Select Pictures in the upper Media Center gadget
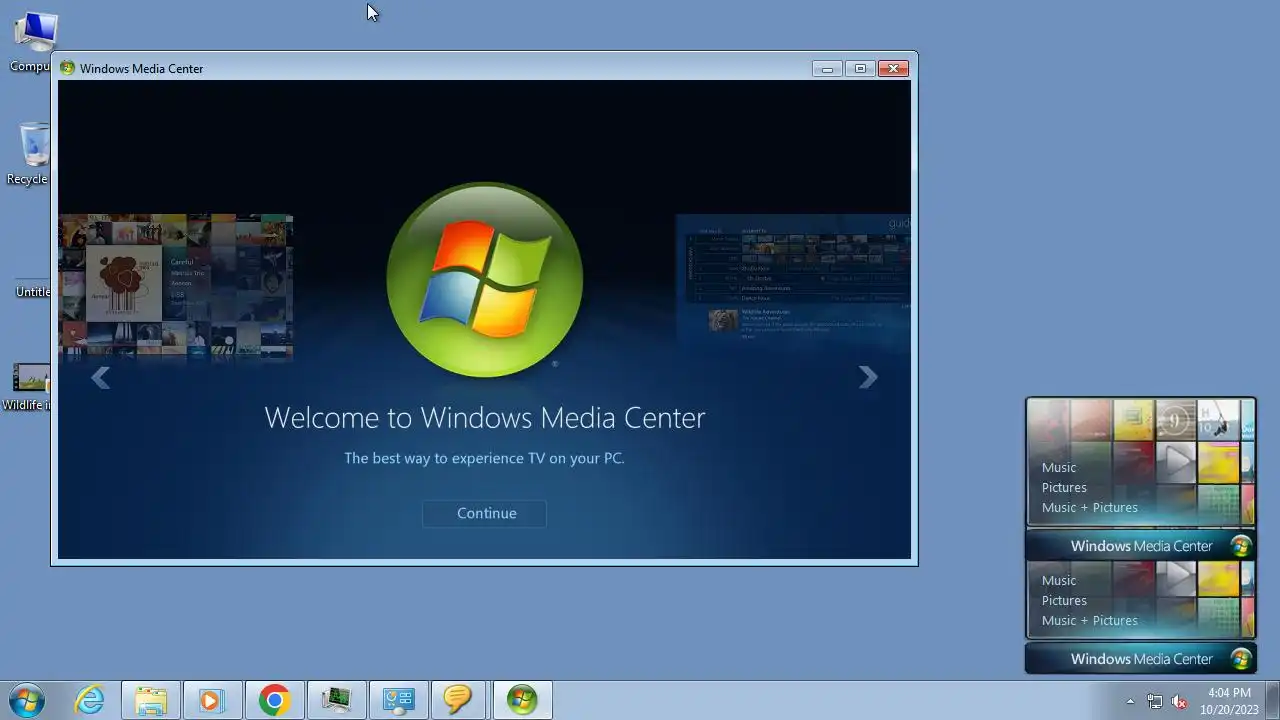 (1064, 487)
